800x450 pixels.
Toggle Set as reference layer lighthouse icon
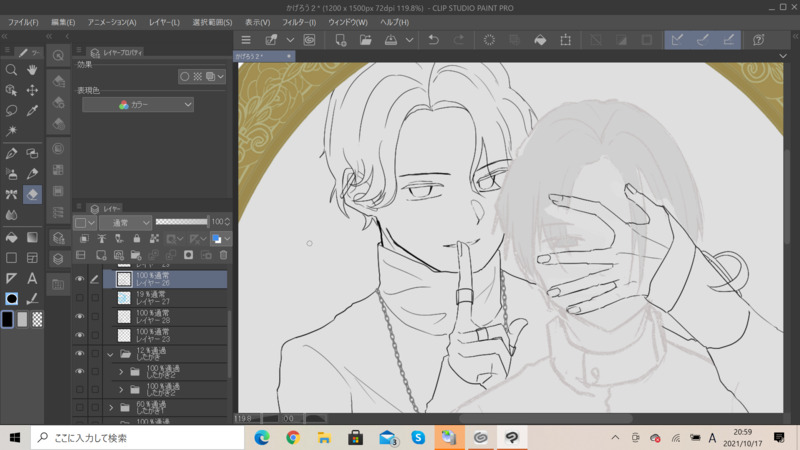click(x=102, y=238)
